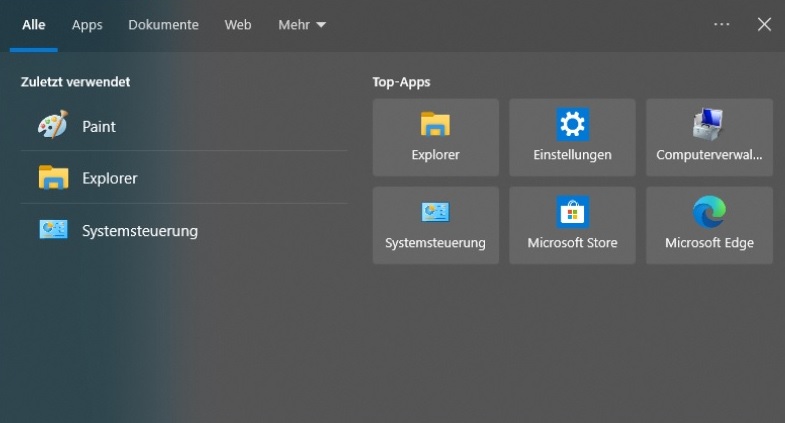785x423 pixels.
Task: Click the Explorer label under Zuletzt verwendet
Action: (x=110, y=178)
